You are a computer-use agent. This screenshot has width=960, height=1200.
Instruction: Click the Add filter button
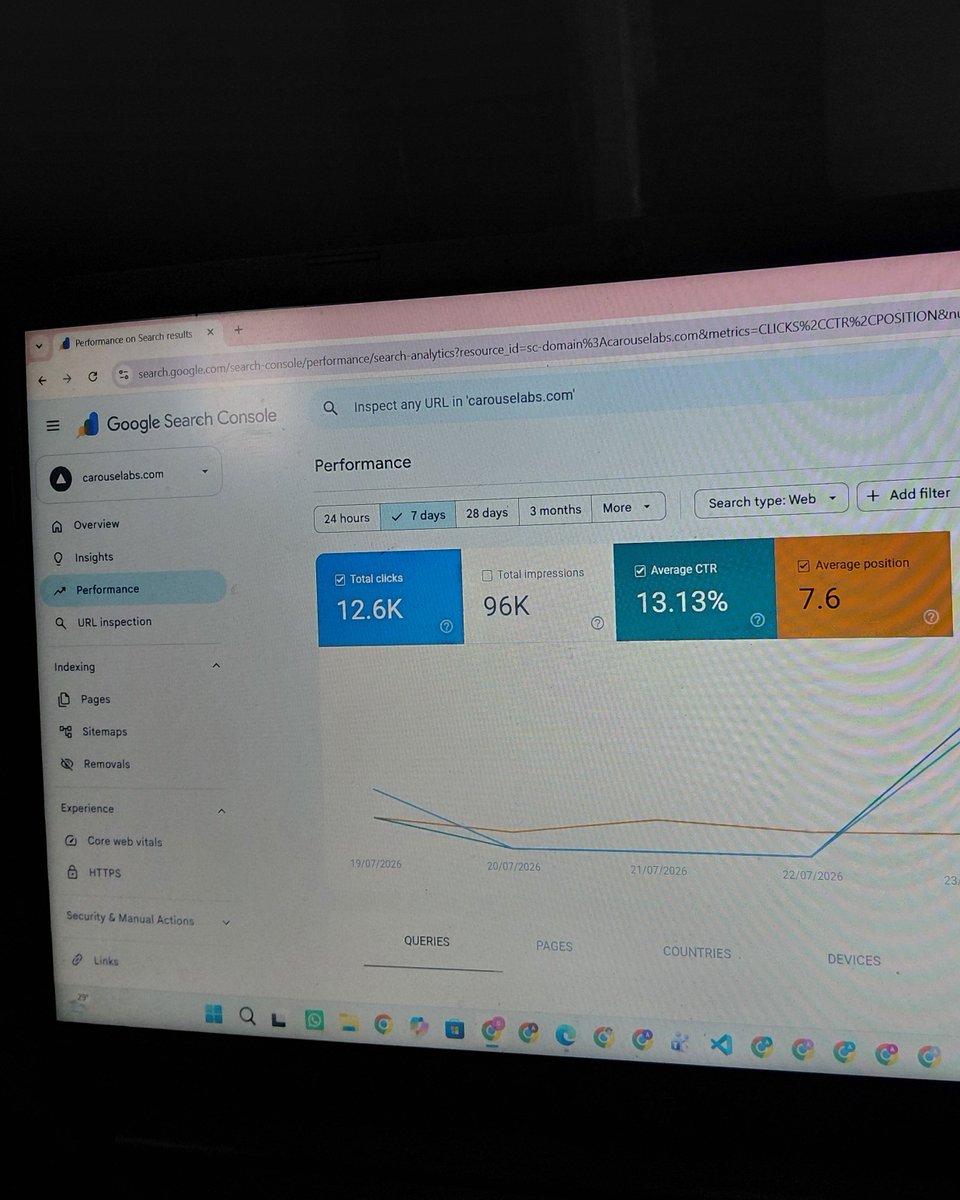pos(908,494)
